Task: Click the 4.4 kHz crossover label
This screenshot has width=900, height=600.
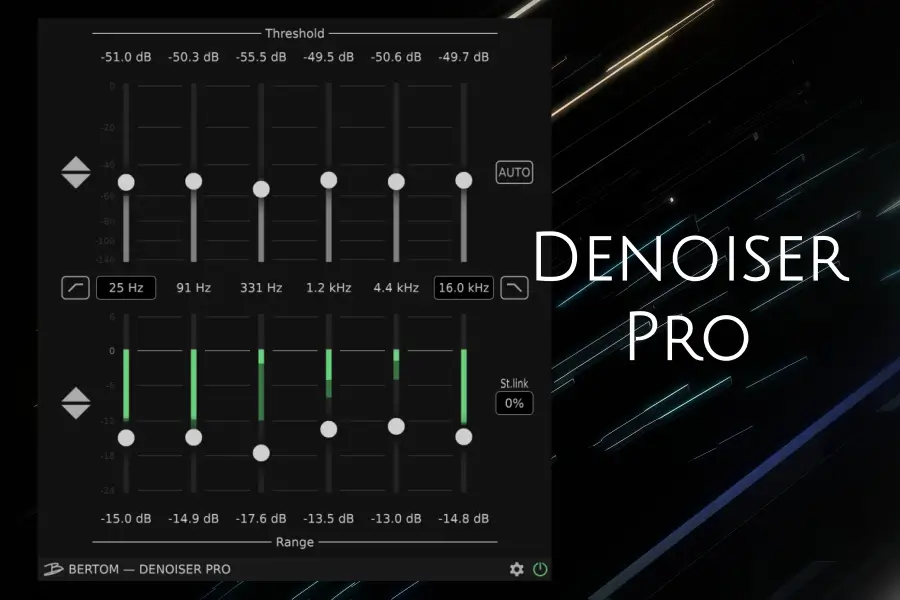Action: tap(396, 288)
